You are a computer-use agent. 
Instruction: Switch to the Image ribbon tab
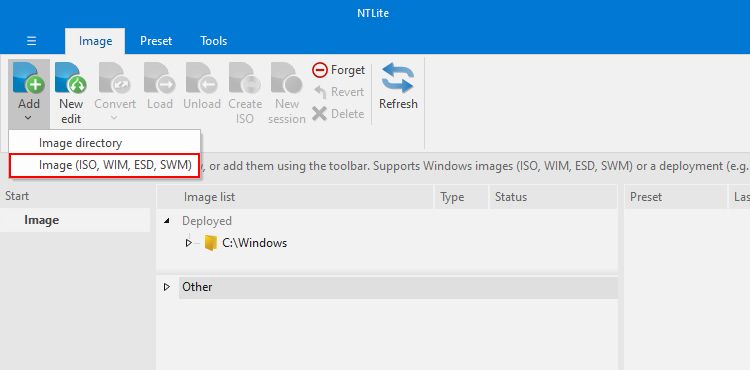[x=95, y=41]
